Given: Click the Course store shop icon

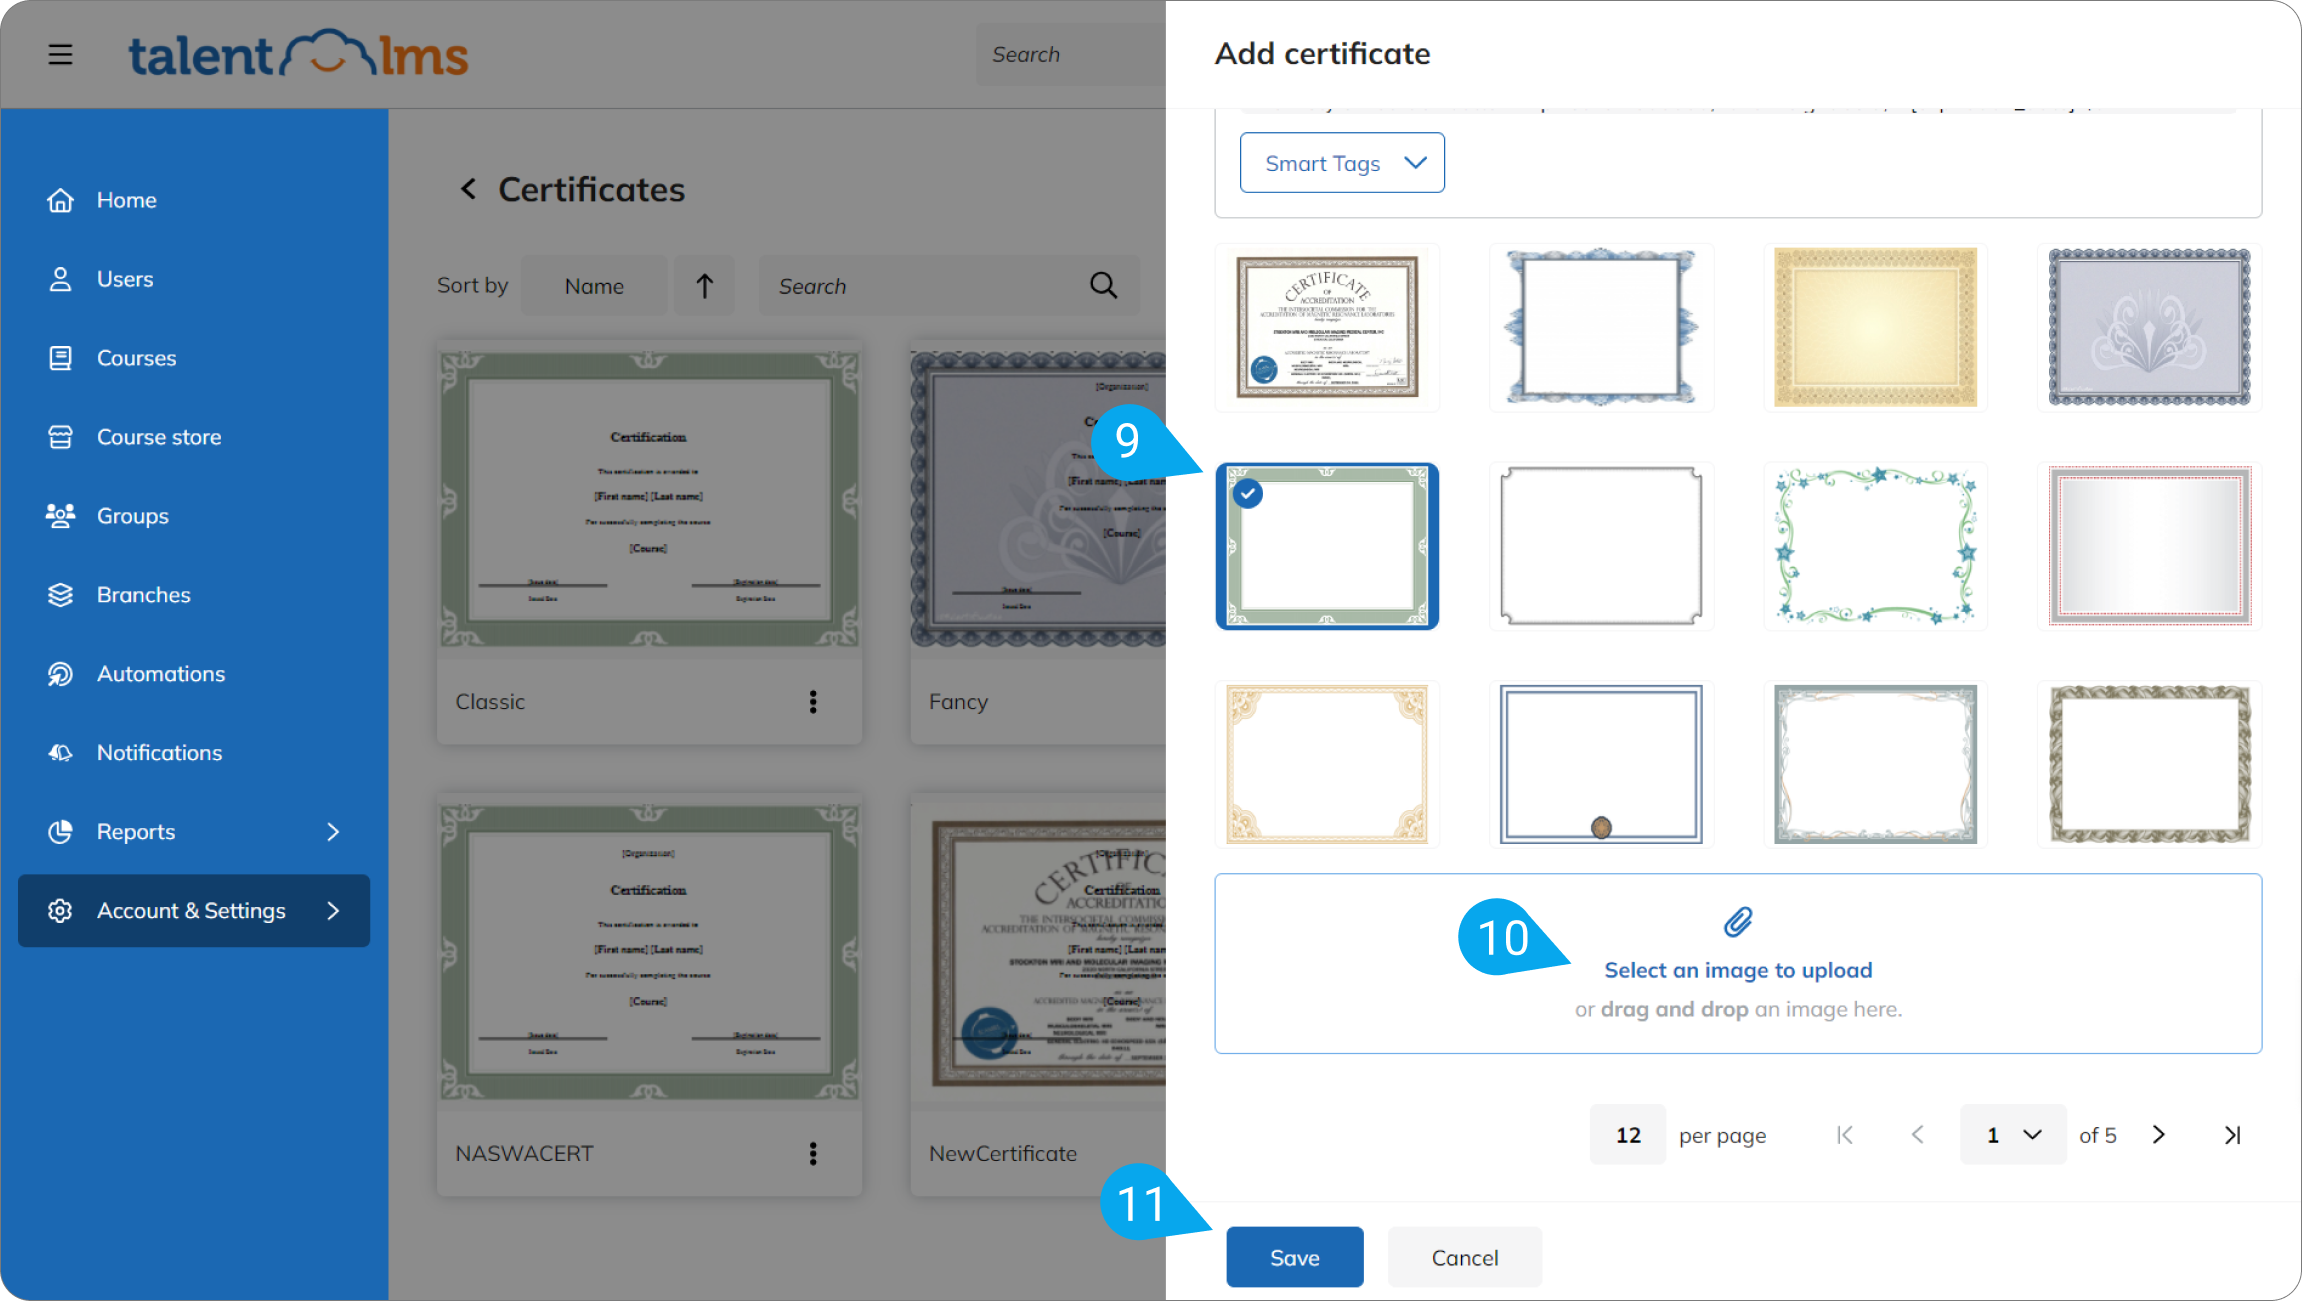Looking at the screenshot, I should 60,437.
